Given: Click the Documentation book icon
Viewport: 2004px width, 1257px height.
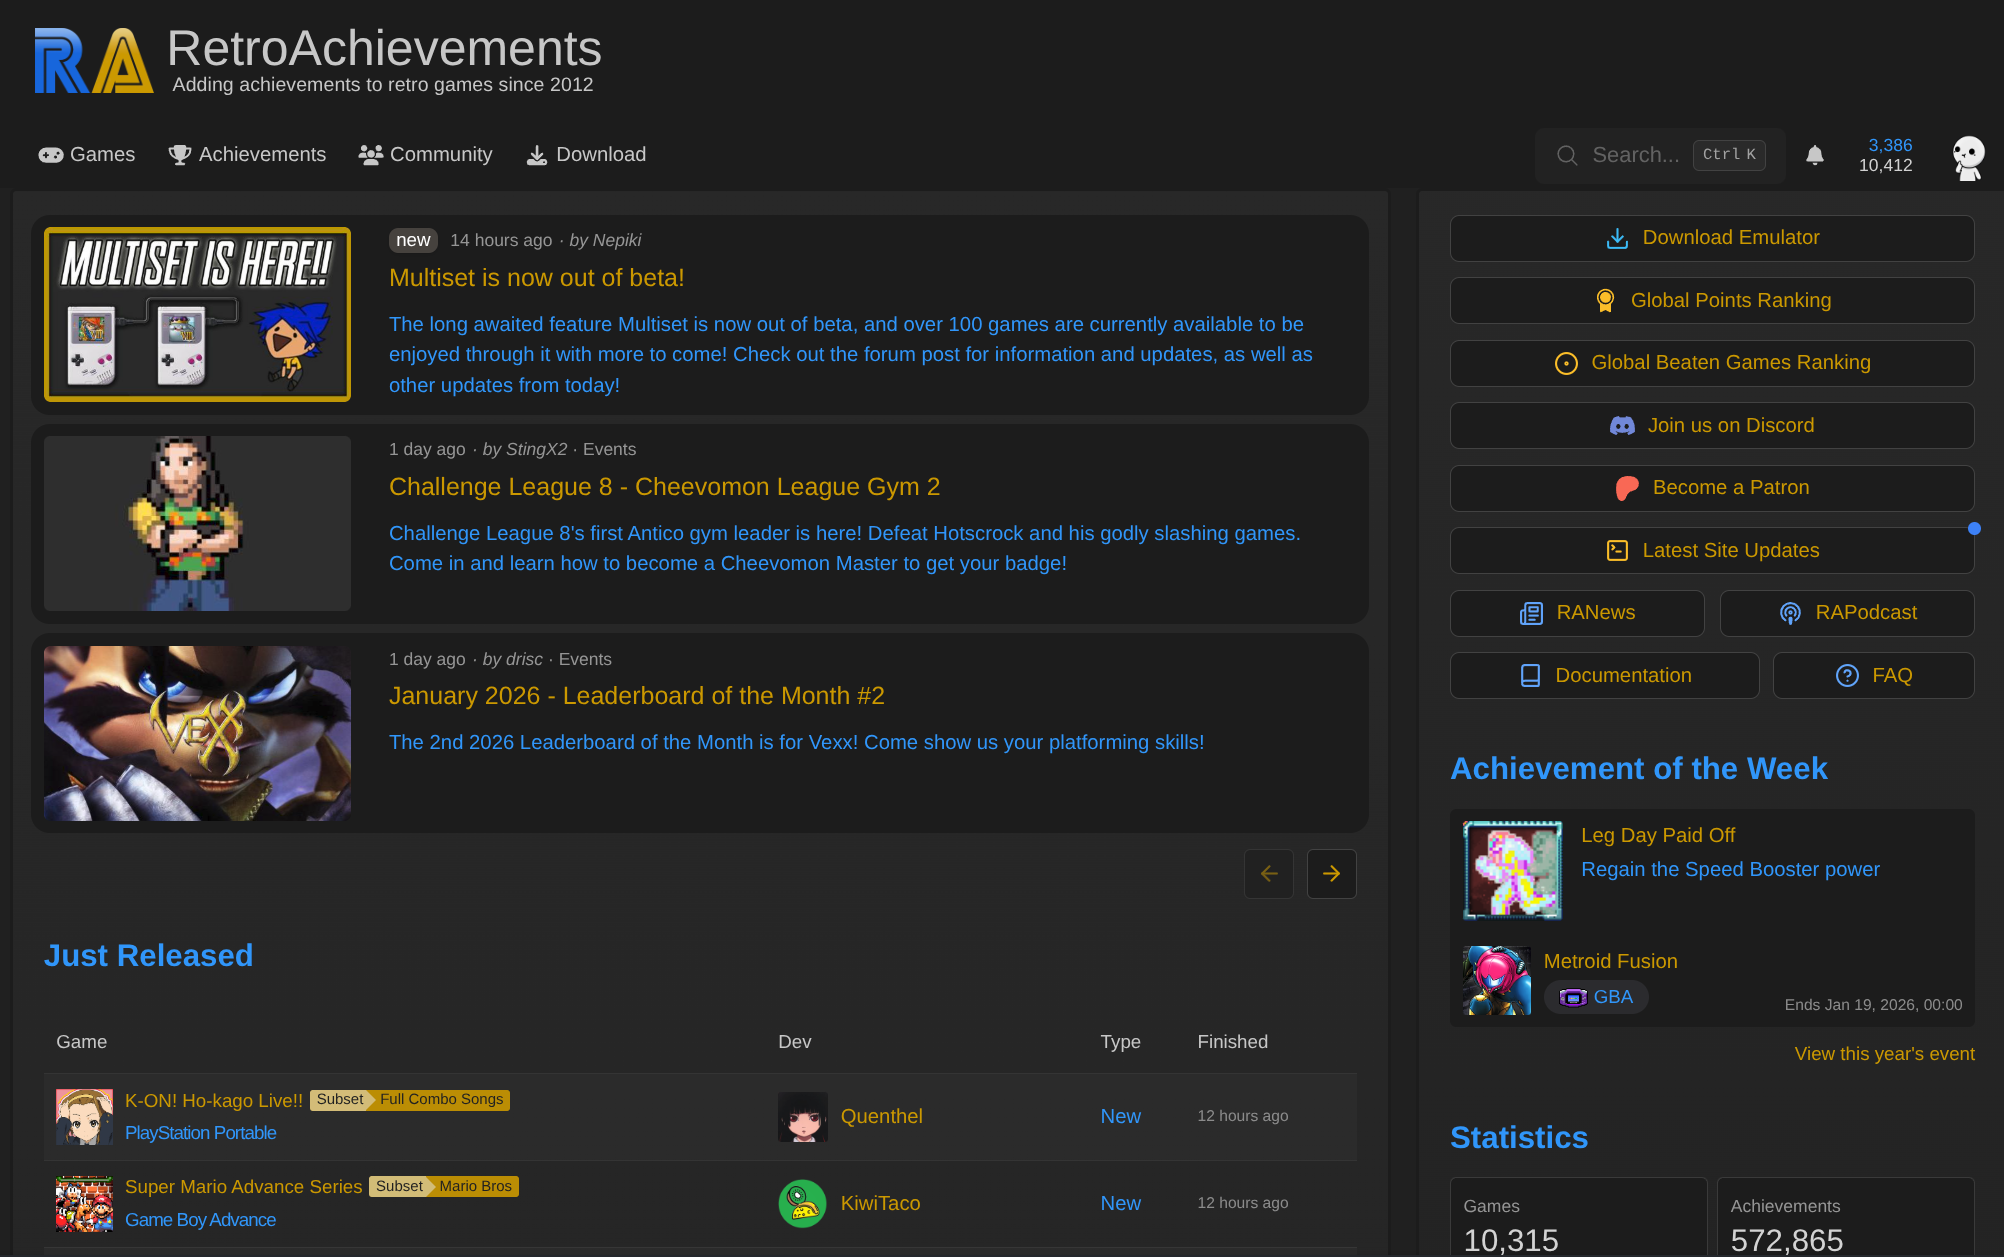Looking at the screenshot, I should [1530, 676].
